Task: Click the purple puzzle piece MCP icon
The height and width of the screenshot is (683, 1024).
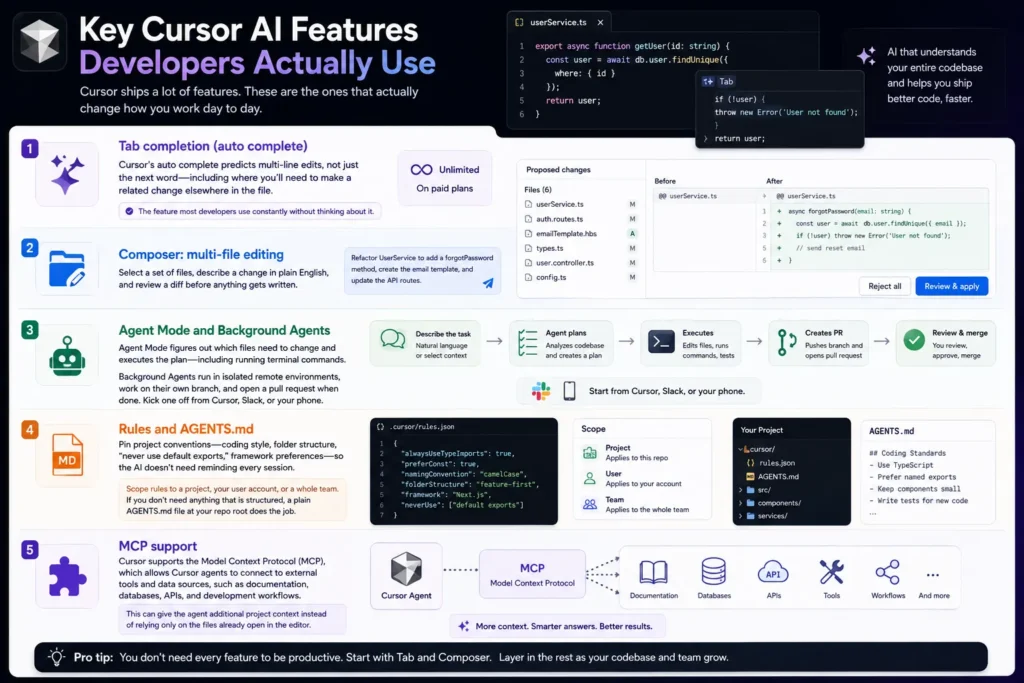Action: point(67,576)
